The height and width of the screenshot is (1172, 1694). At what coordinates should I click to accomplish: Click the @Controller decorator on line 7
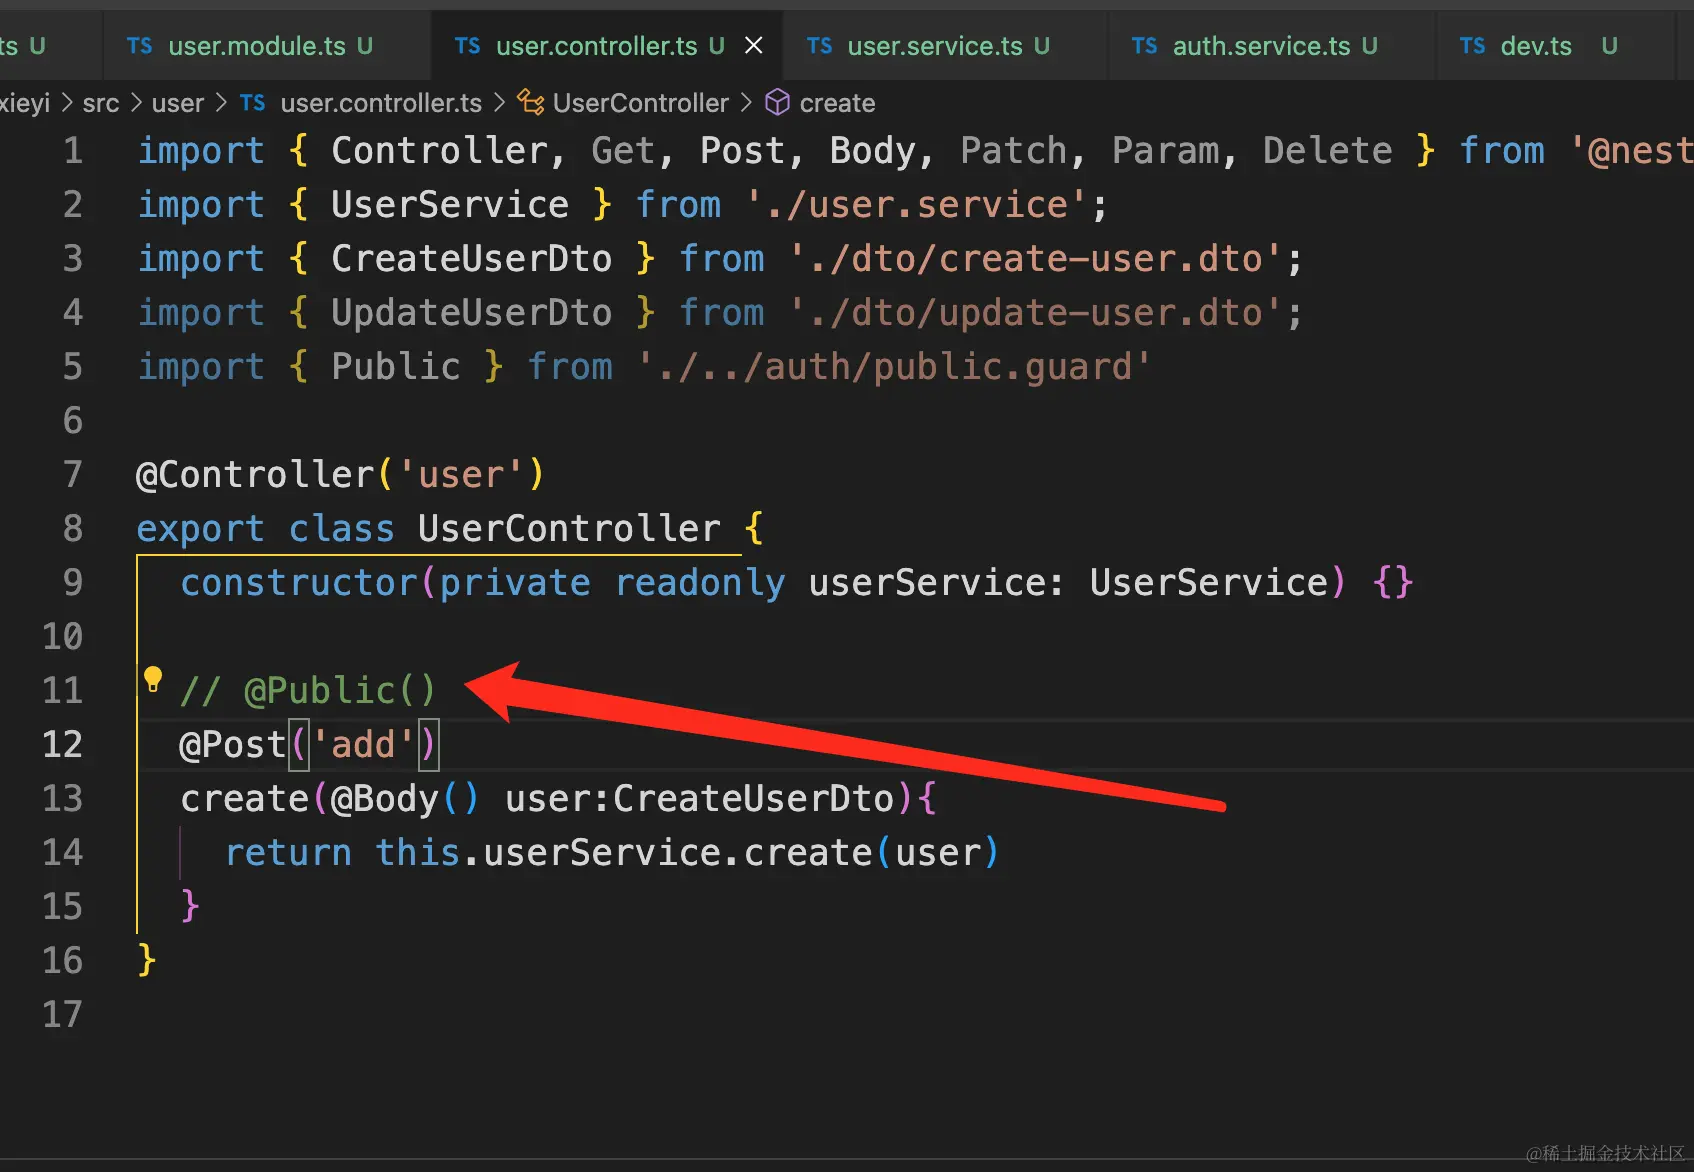click(255, 475)
